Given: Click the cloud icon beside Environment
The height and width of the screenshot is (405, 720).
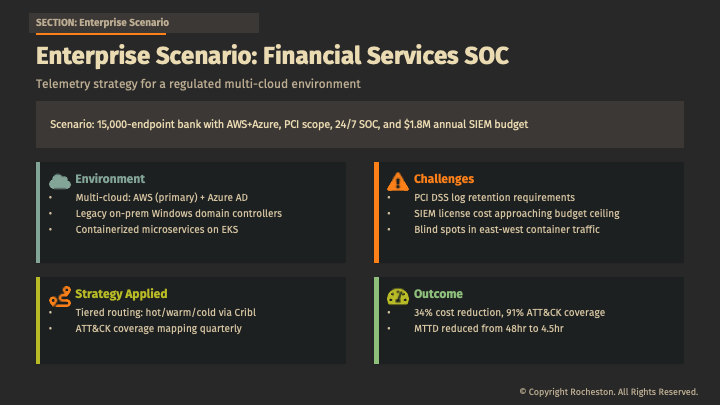Looking at the screenshot, I should [59, 181].
